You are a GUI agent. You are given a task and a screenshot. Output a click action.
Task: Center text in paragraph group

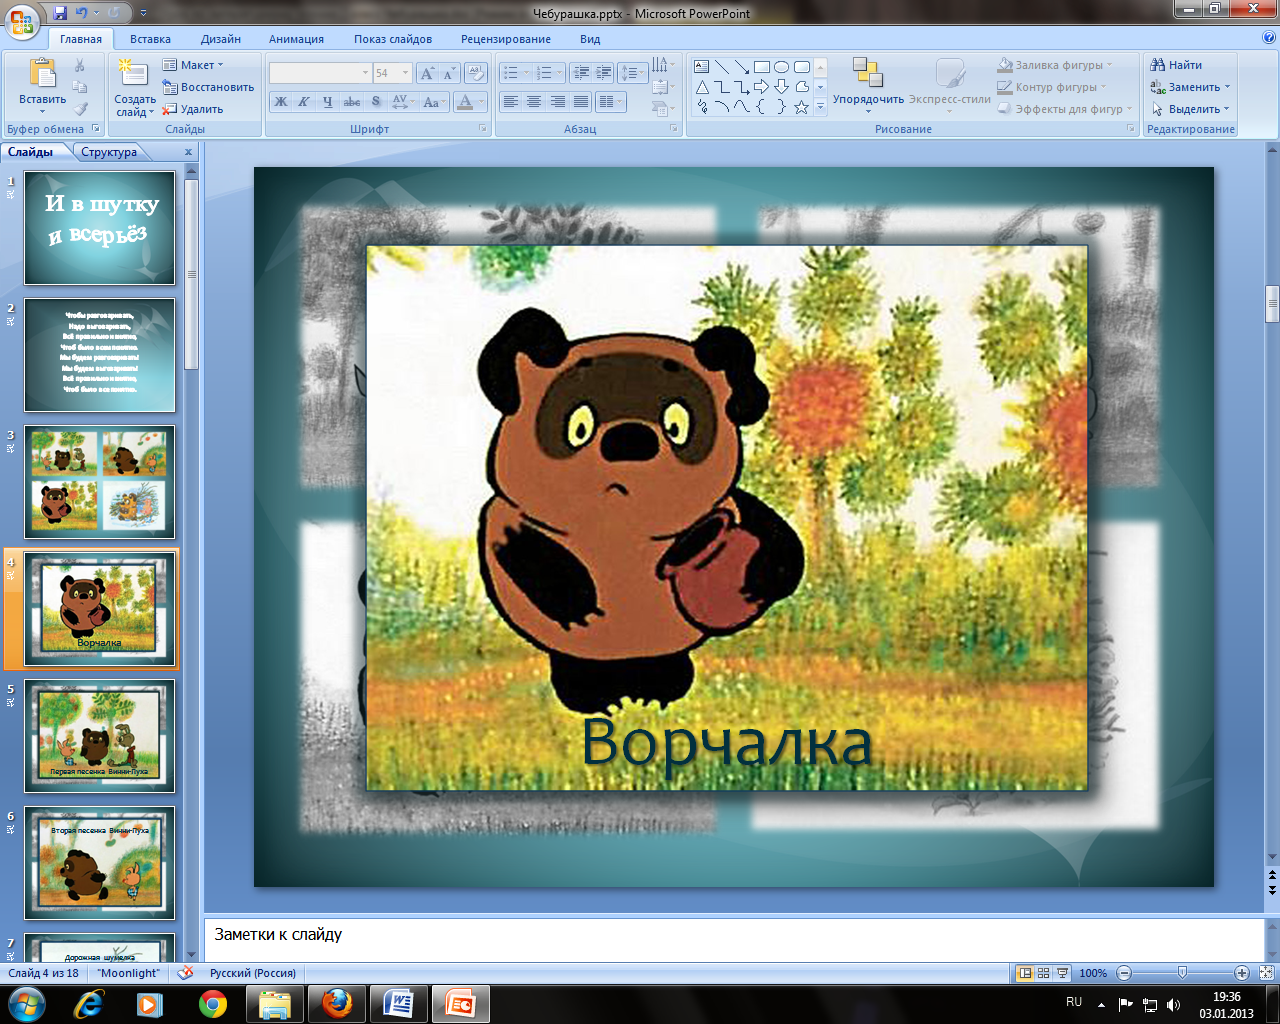534,102
